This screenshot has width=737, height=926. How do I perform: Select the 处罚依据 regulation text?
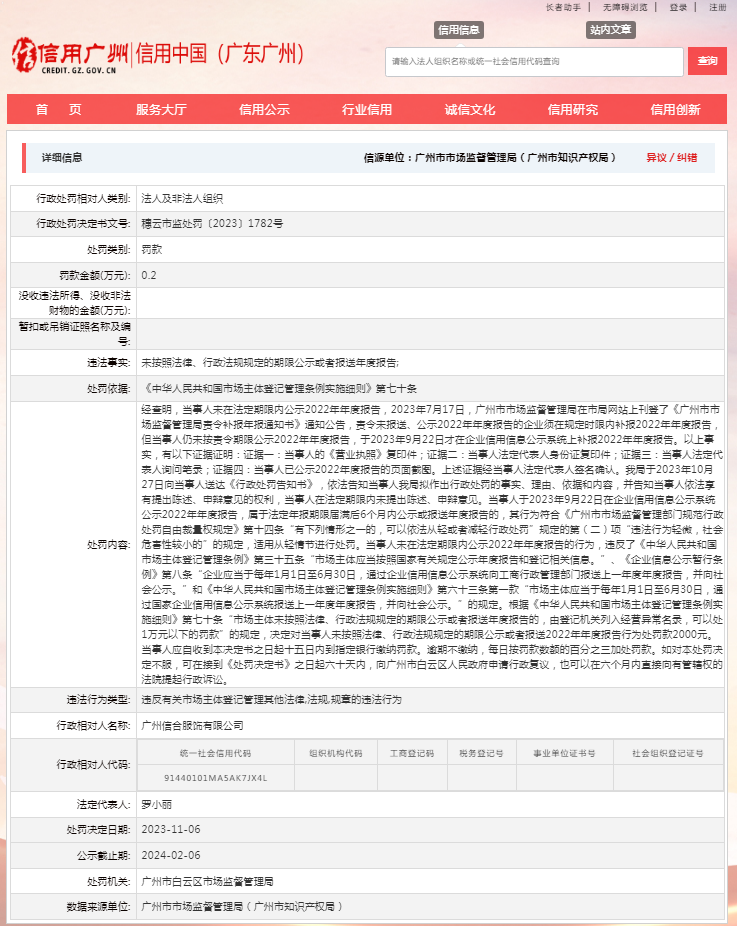[279, 389]
